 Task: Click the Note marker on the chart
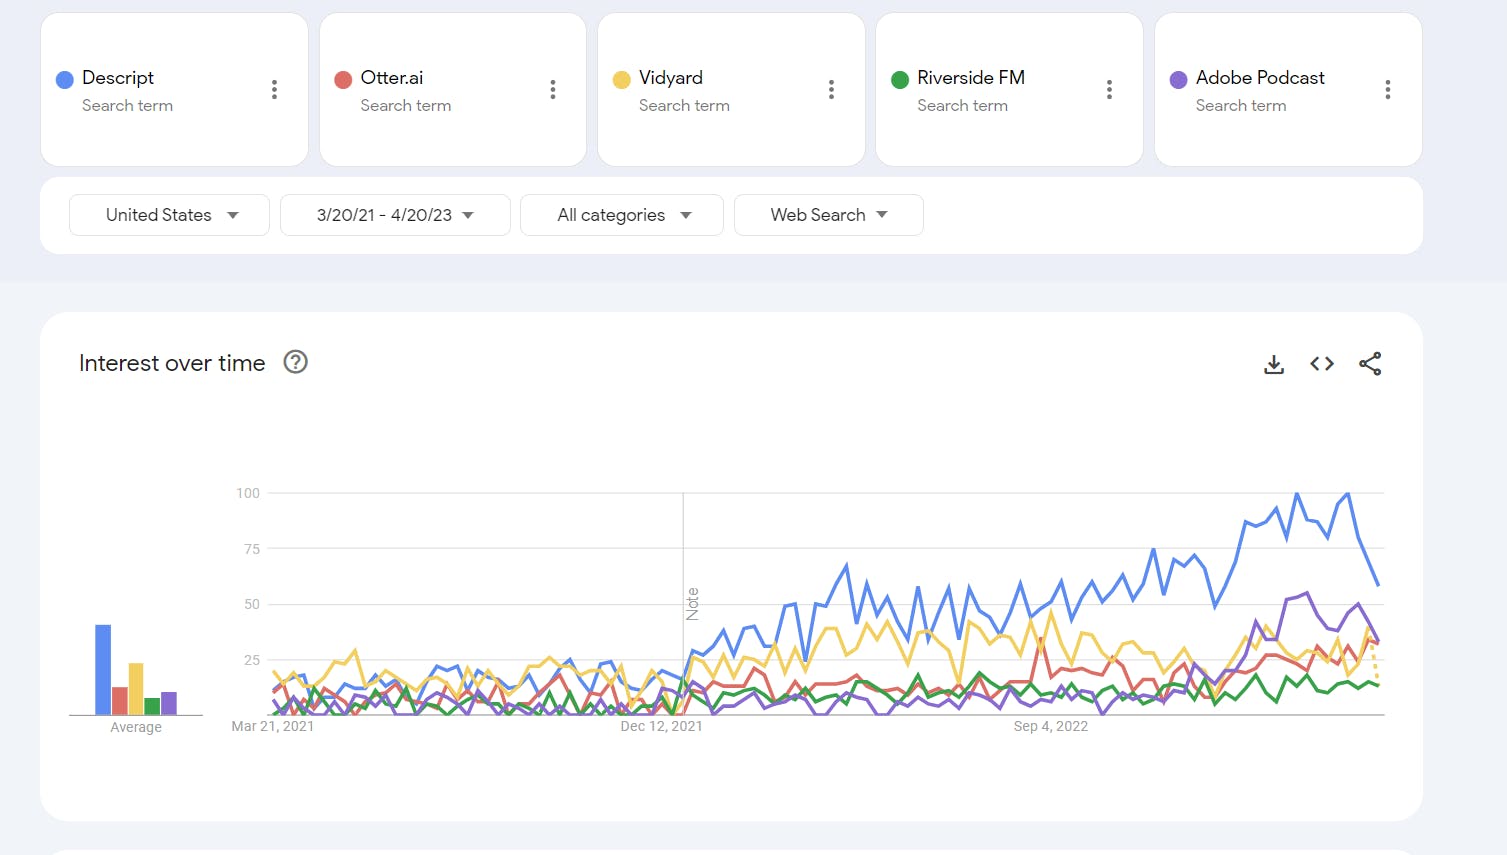pyautogui.click(x=692, y=604)
